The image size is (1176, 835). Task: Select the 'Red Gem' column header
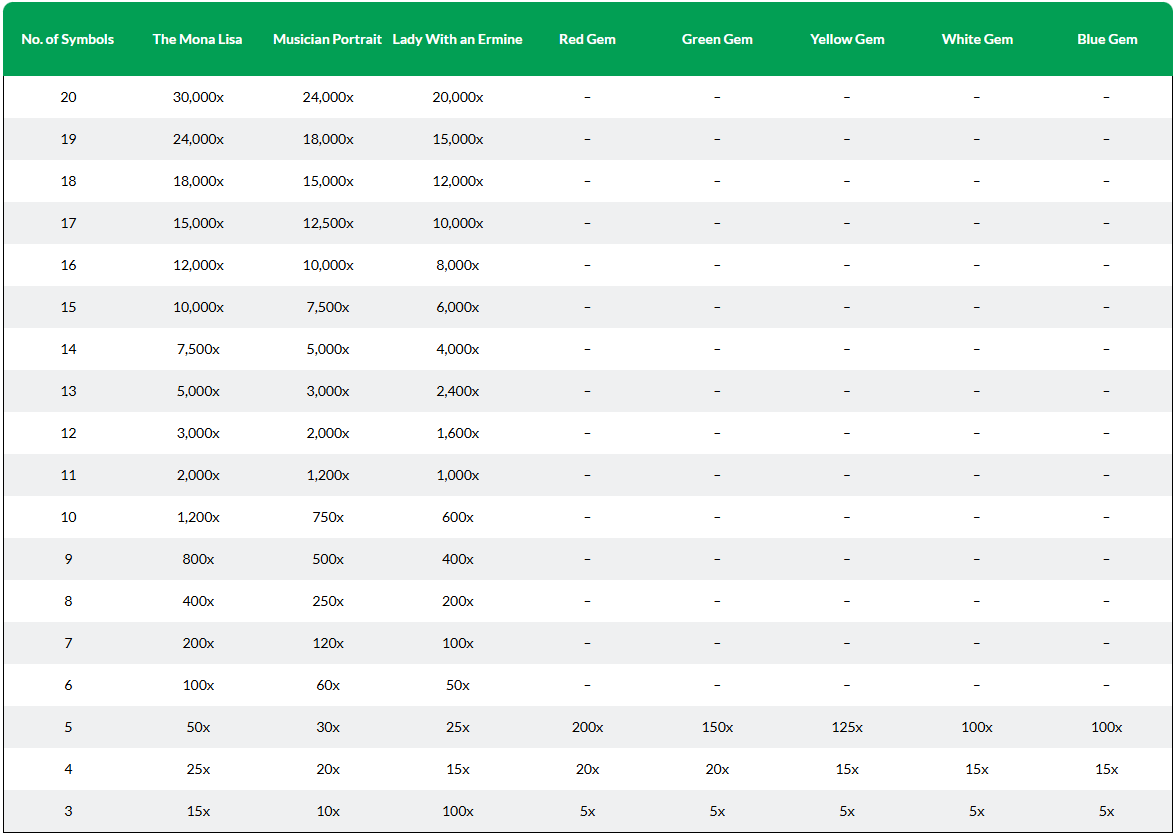click(587, 40)
